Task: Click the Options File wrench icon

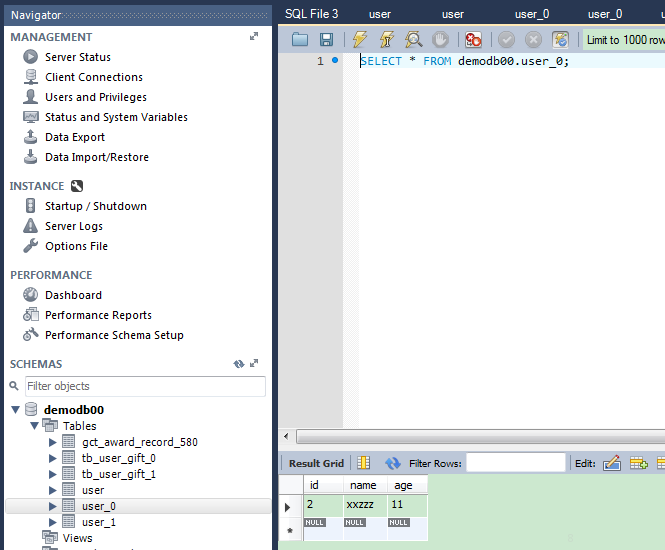Action: click(x=30, y=246)
